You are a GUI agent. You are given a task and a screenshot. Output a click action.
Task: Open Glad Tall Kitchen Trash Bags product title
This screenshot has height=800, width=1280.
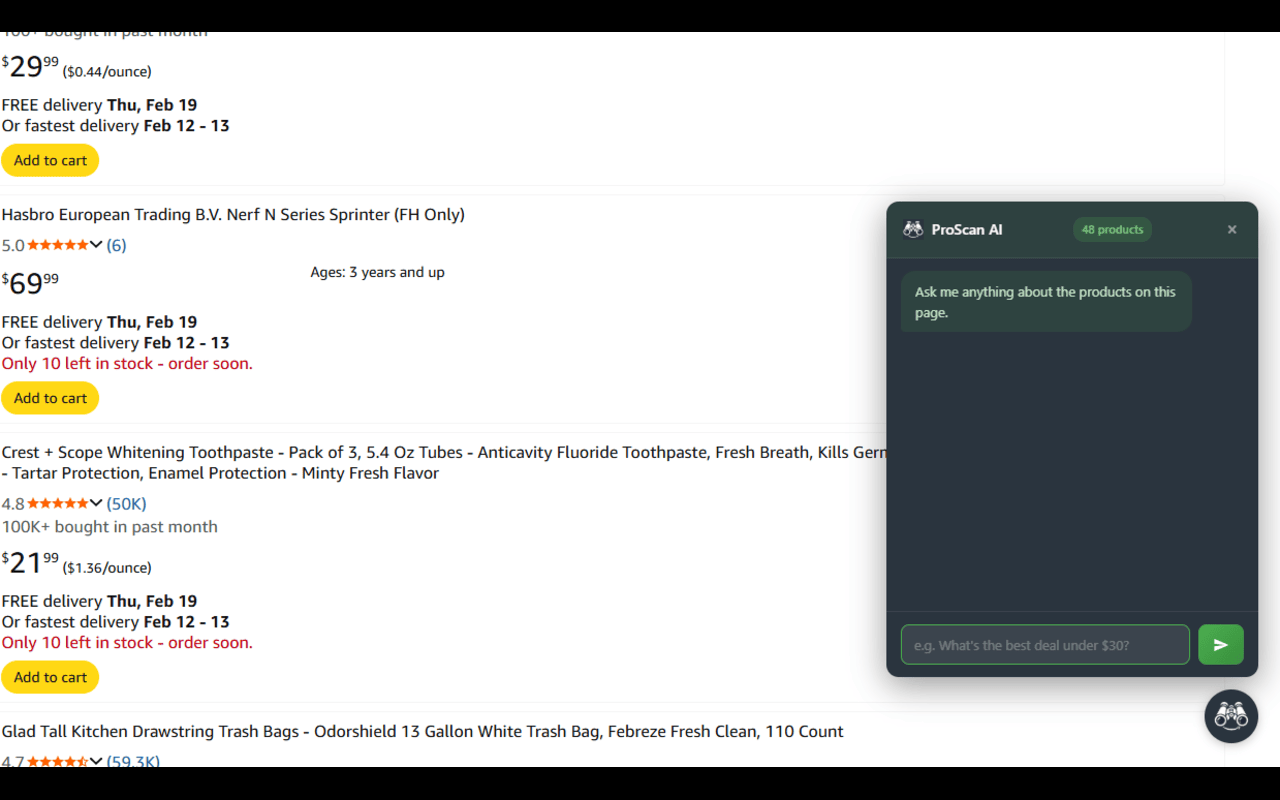422,732
